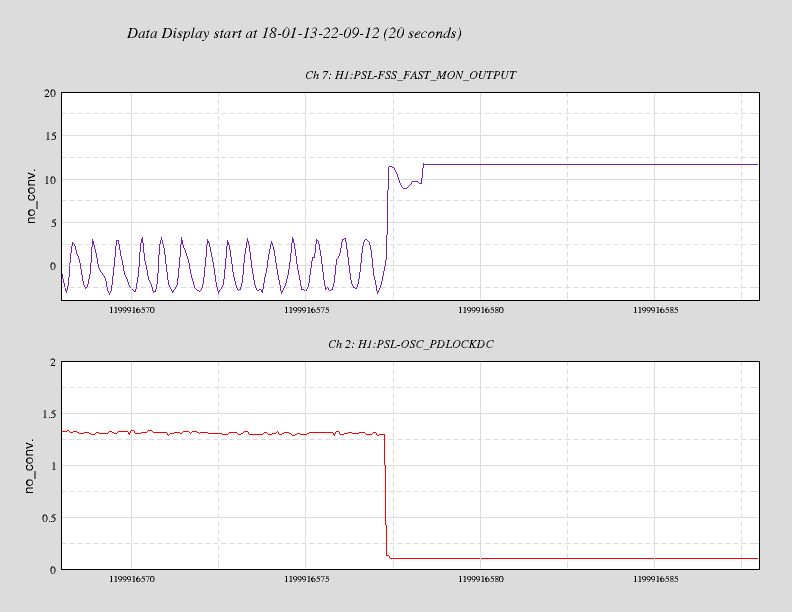This screenshot has height=612, width=792.
Task: Click the 15 tick on top plot y-axis
Action: (49, 136)
